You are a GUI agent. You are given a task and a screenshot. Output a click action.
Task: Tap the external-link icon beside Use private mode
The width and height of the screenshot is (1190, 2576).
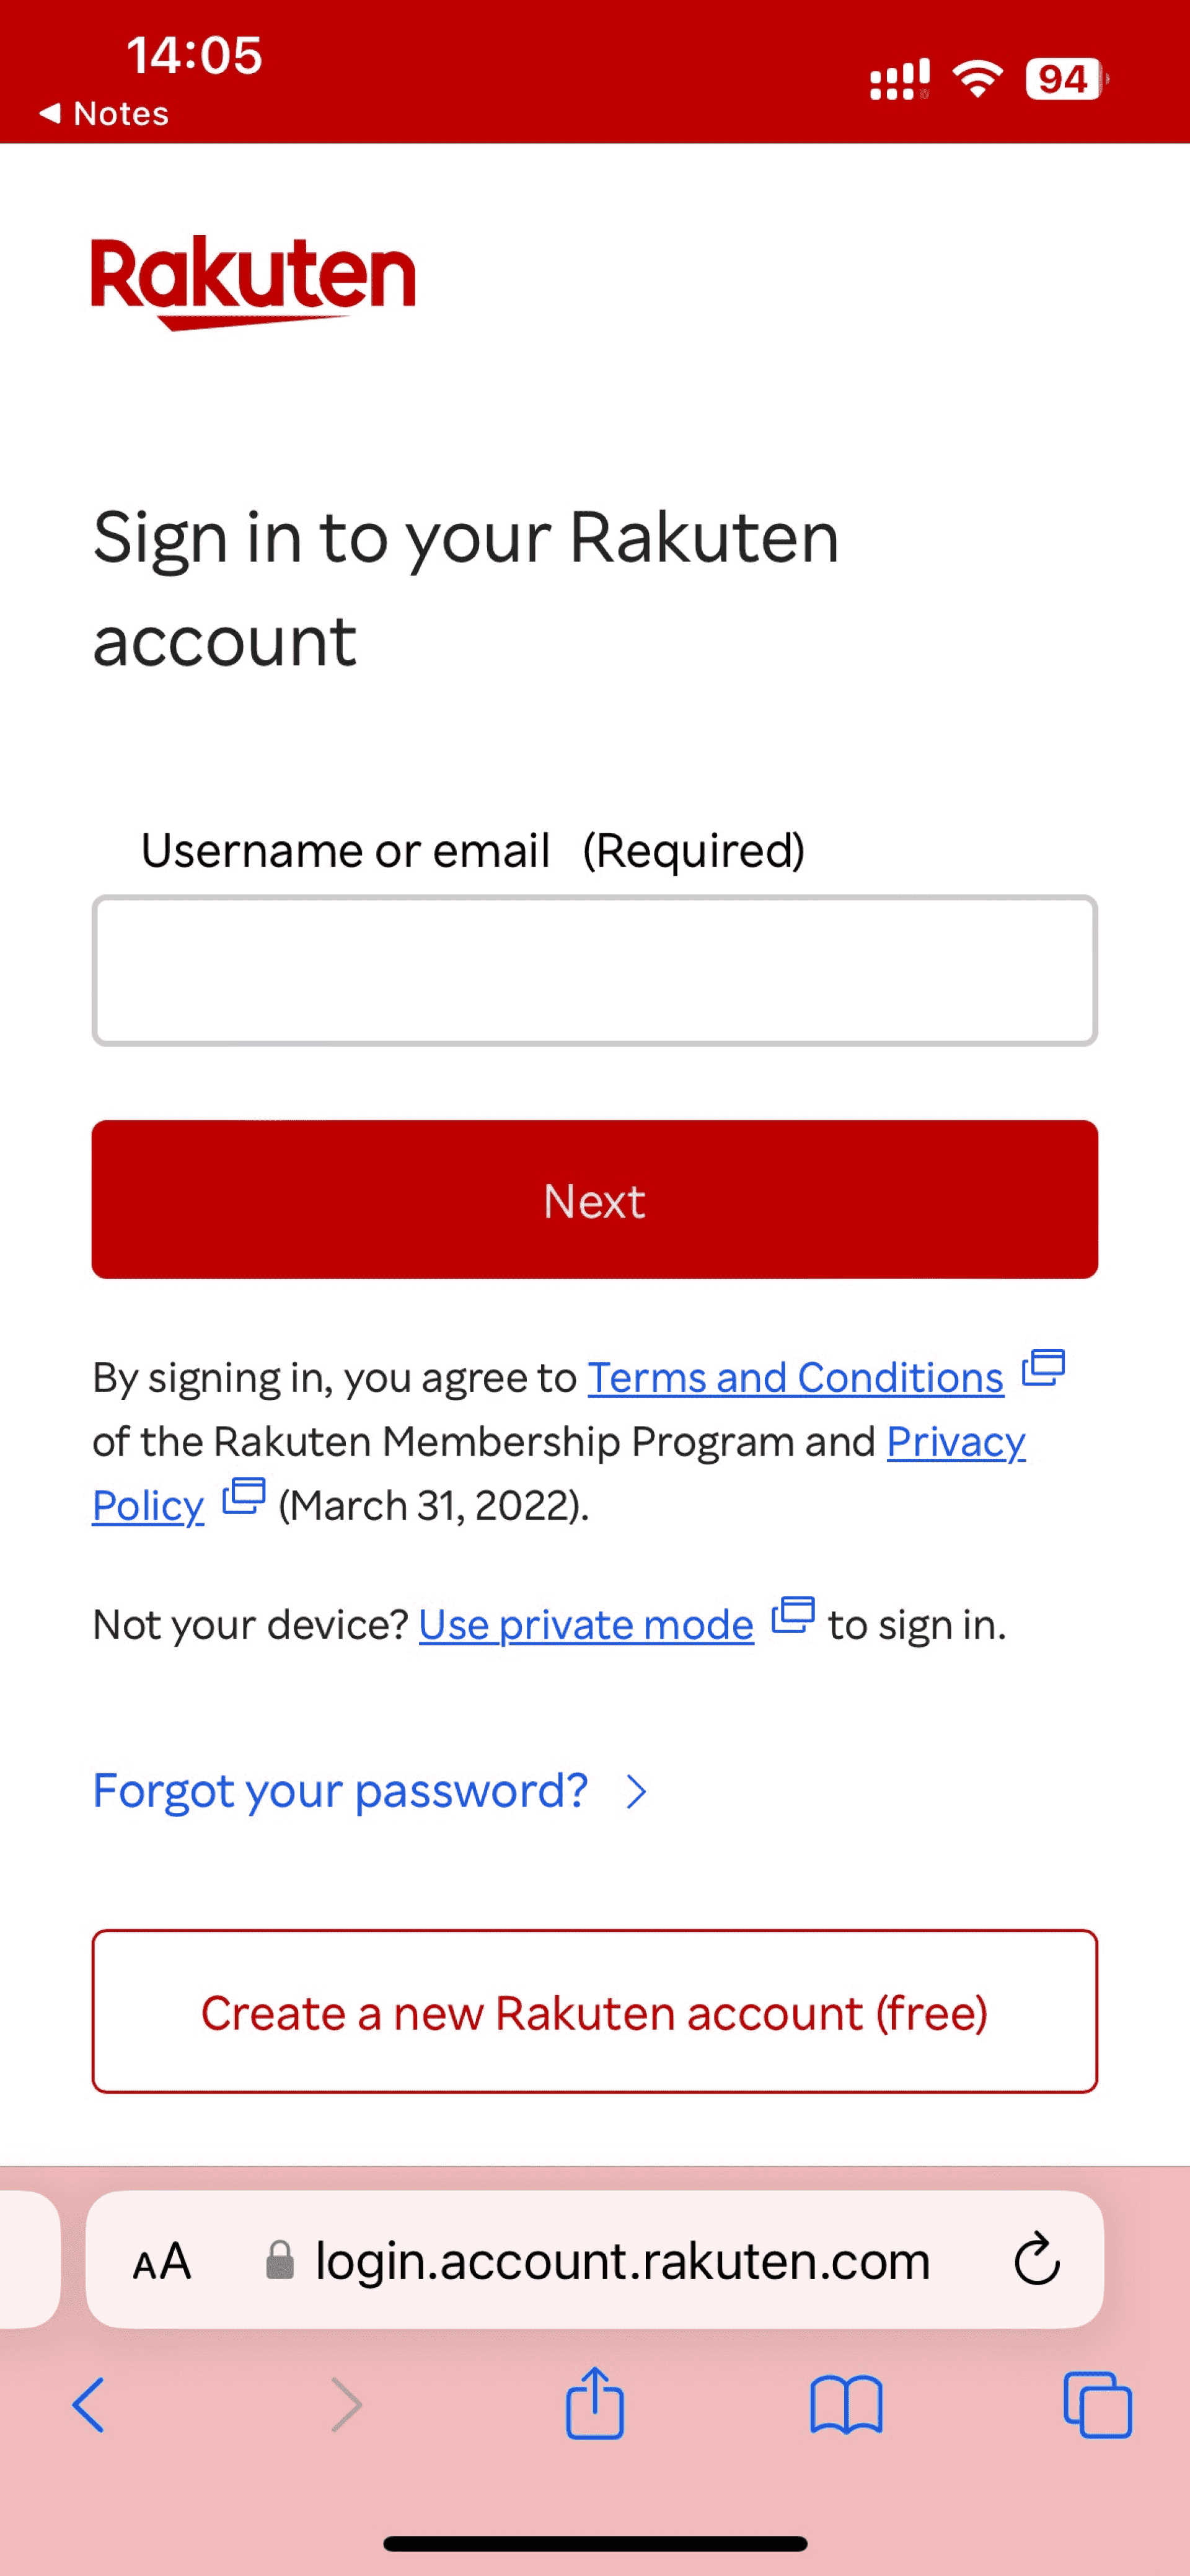pos(793,1615)
